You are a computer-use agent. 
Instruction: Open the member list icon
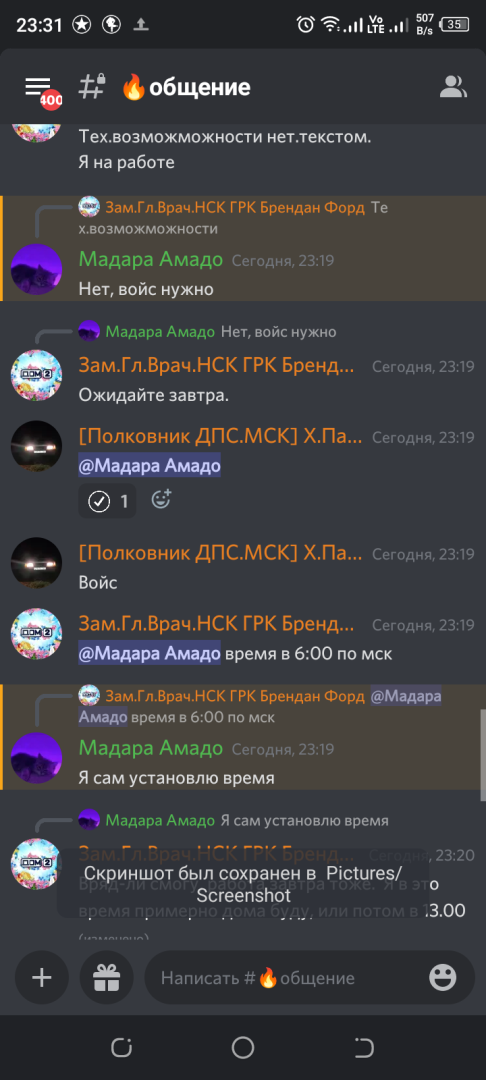click(453, 87)
